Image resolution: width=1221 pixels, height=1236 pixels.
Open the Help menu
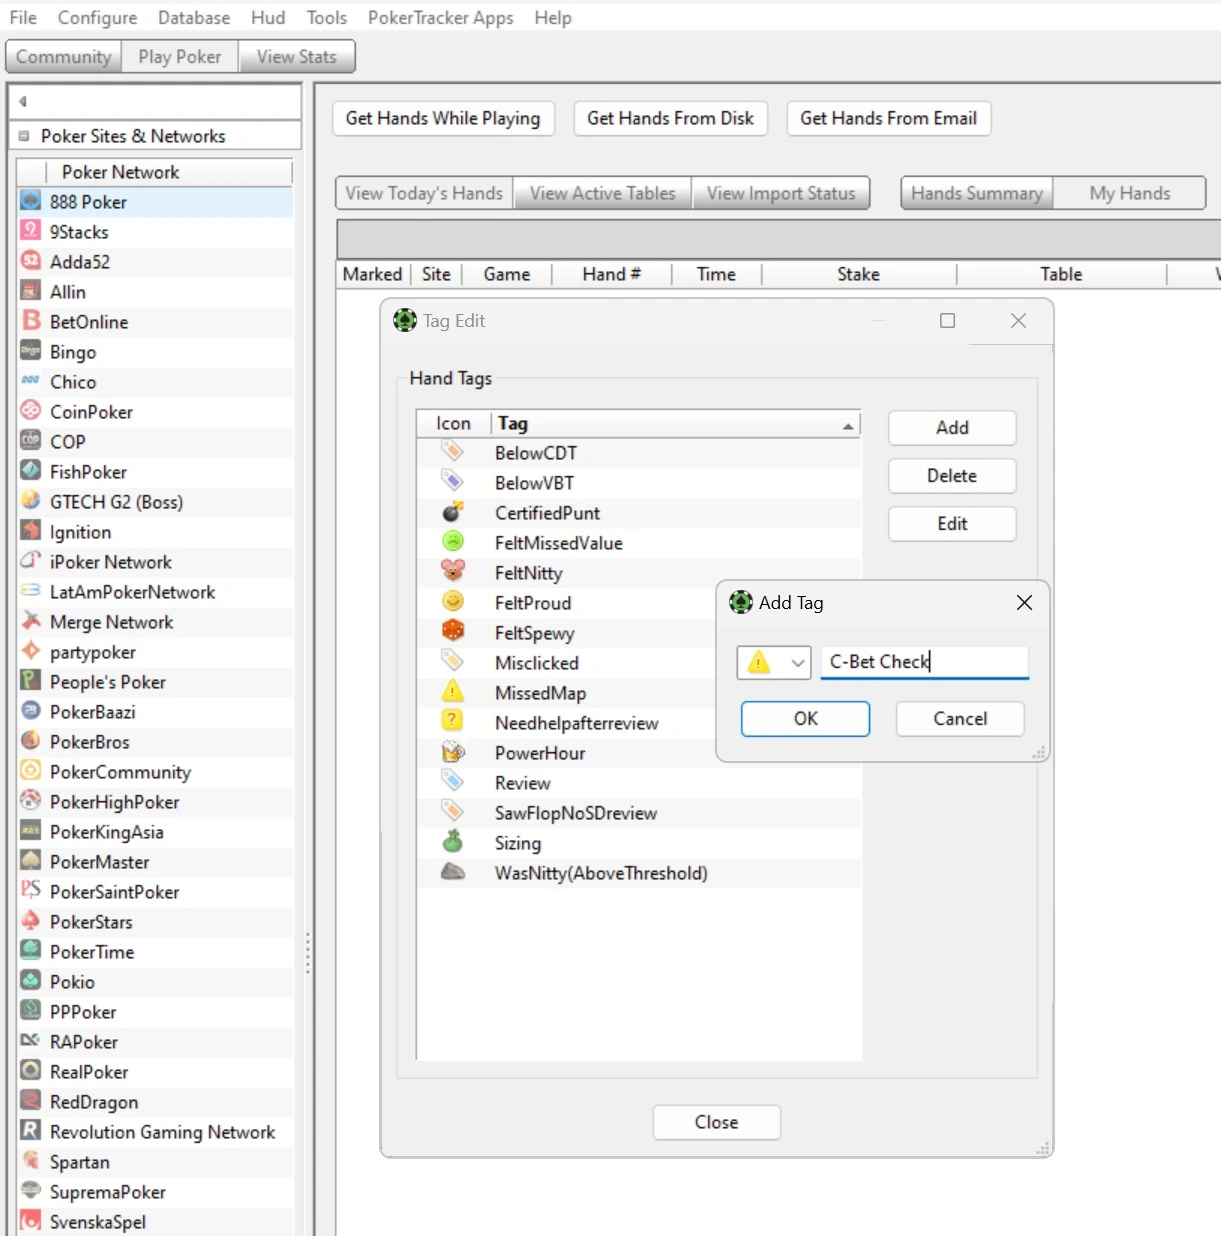[553, 18]
